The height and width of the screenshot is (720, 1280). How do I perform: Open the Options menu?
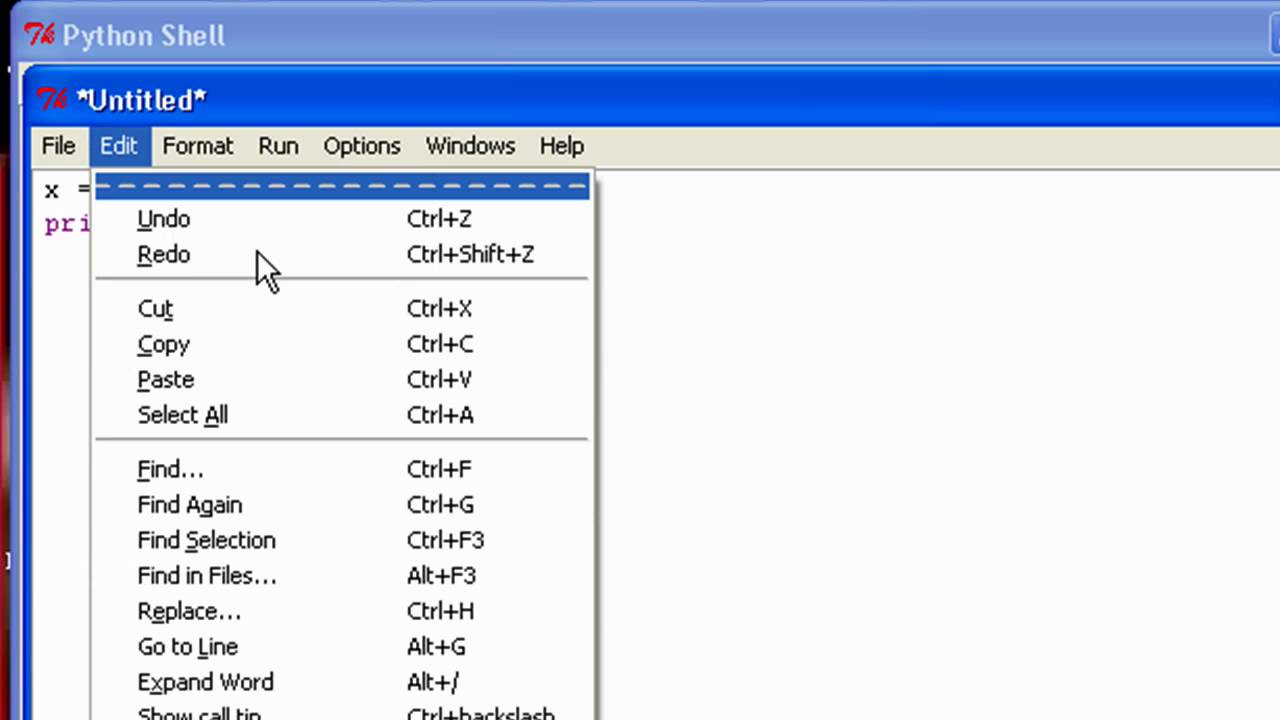[361, 146]
